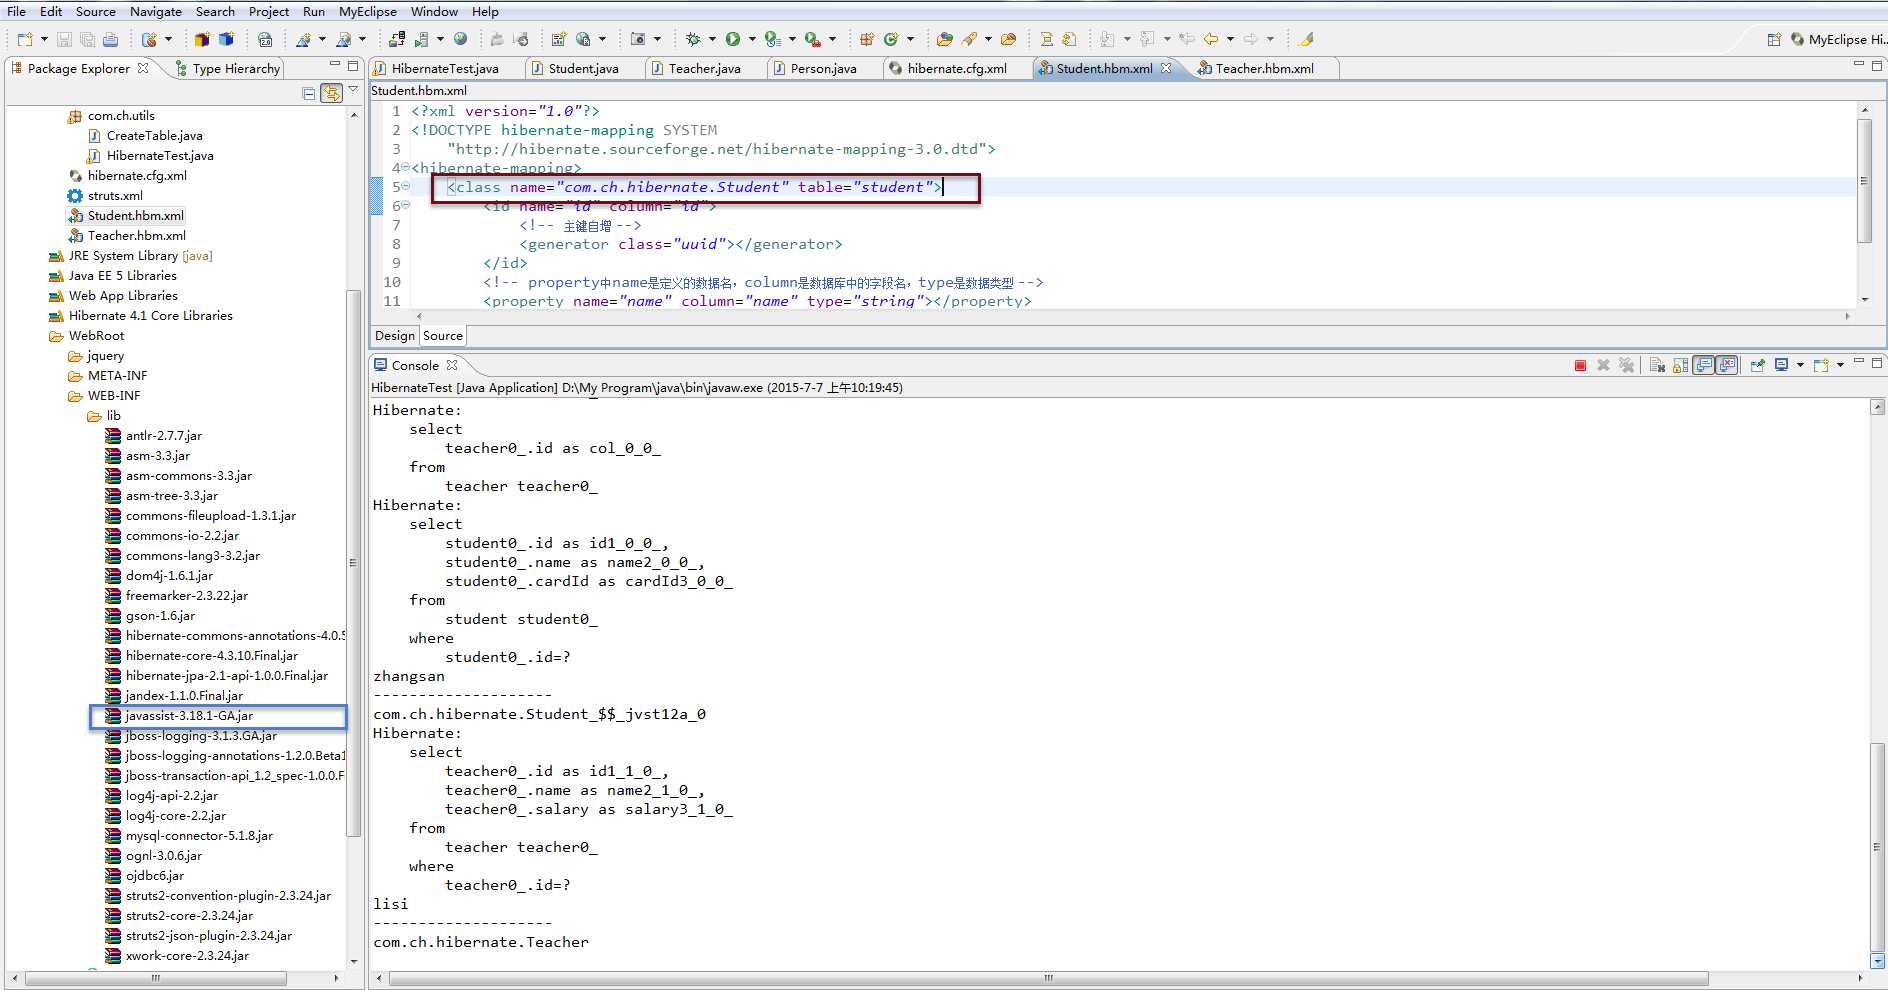This screenshot has height=990, width=1888.
Task: Collapse XML fold on line 5
Action: coord(405,187)
